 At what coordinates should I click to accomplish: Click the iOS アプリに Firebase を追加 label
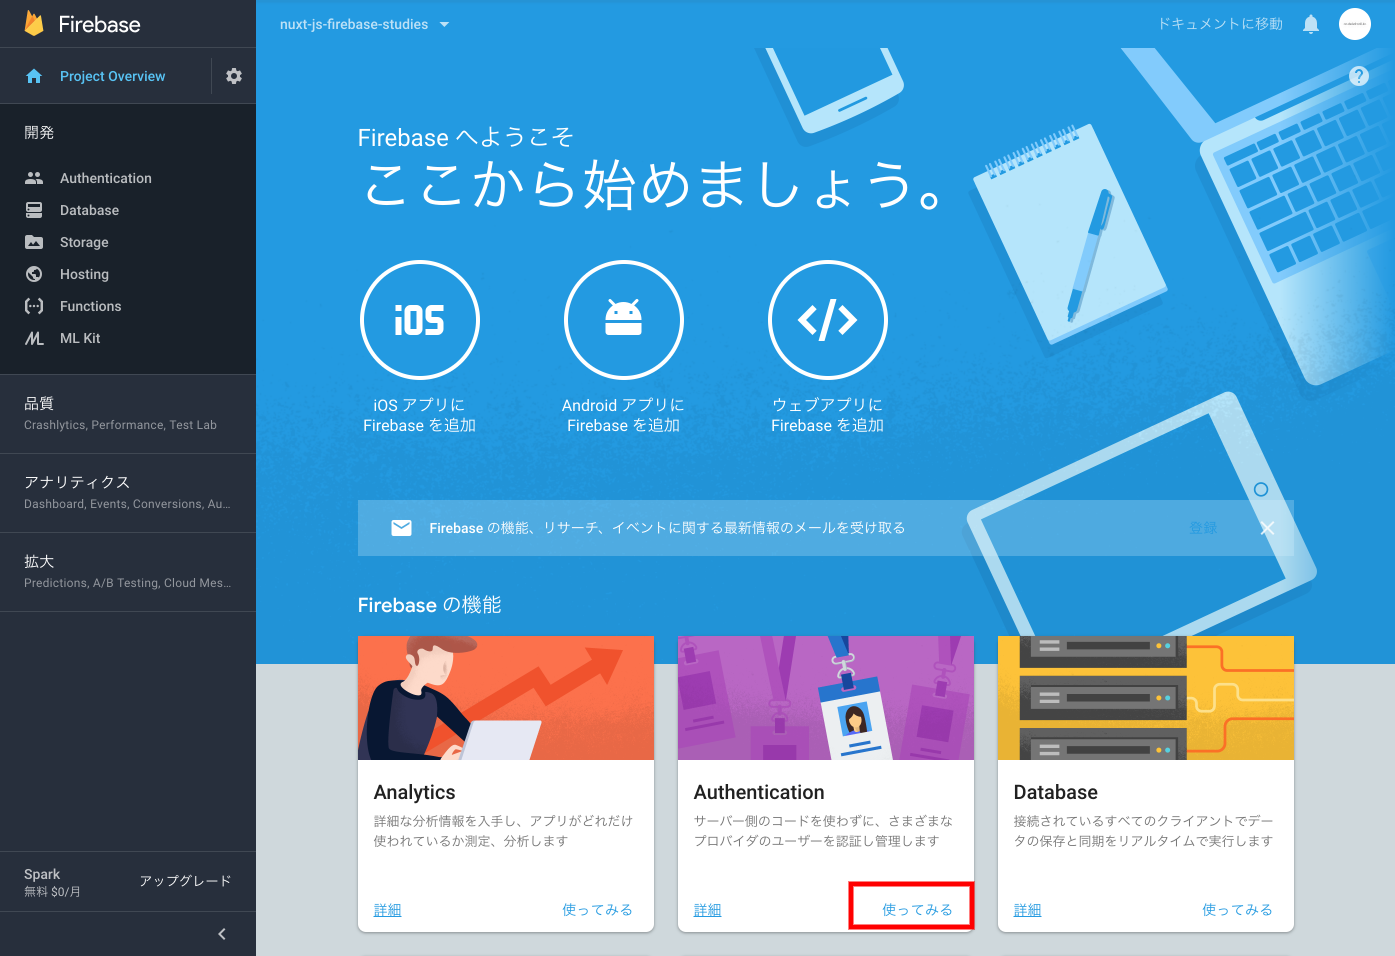point(420,415)
